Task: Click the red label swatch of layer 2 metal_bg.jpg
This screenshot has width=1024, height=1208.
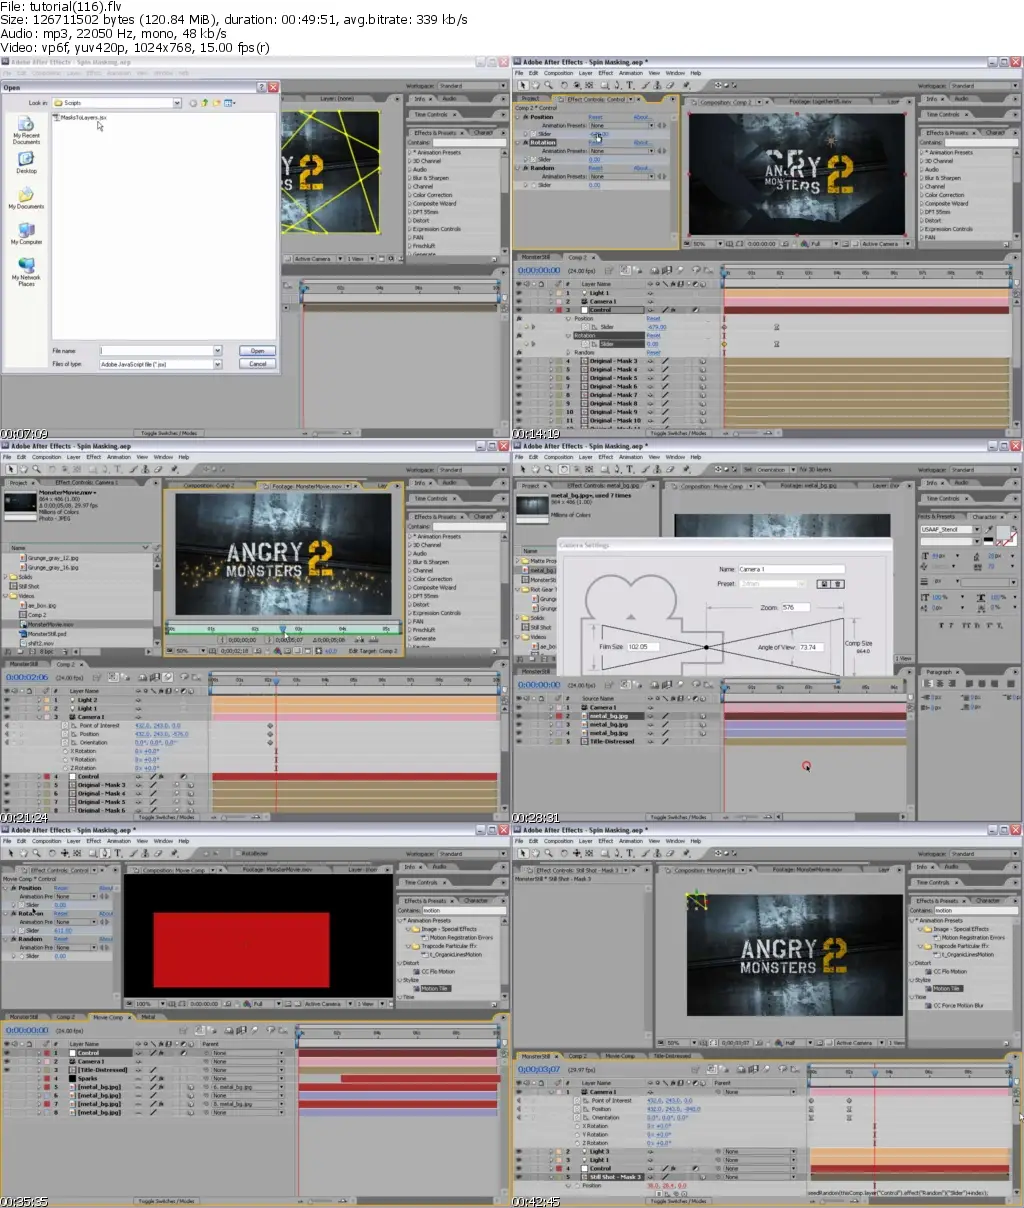Action: tap(559, 716)
